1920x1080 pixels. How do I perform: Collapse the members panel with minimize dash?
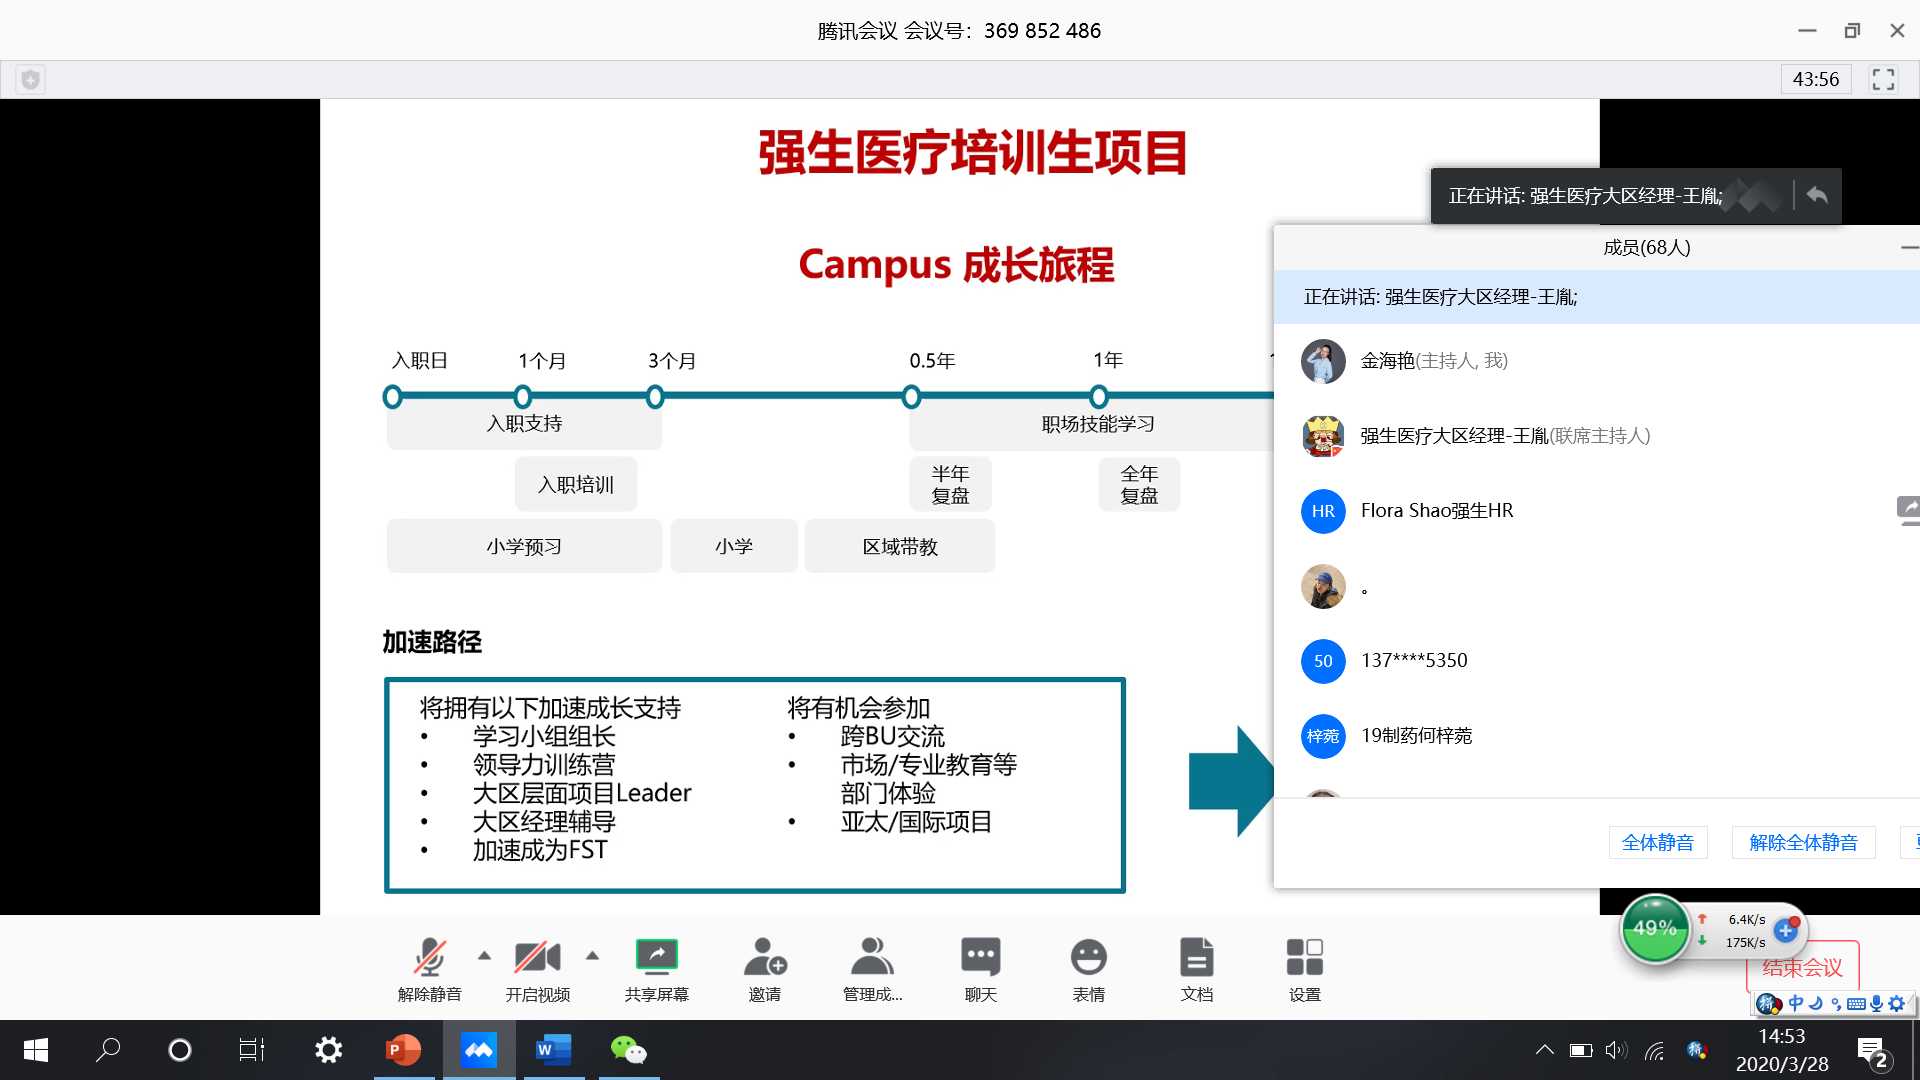pyautogui.click(x=1908, y=247)
